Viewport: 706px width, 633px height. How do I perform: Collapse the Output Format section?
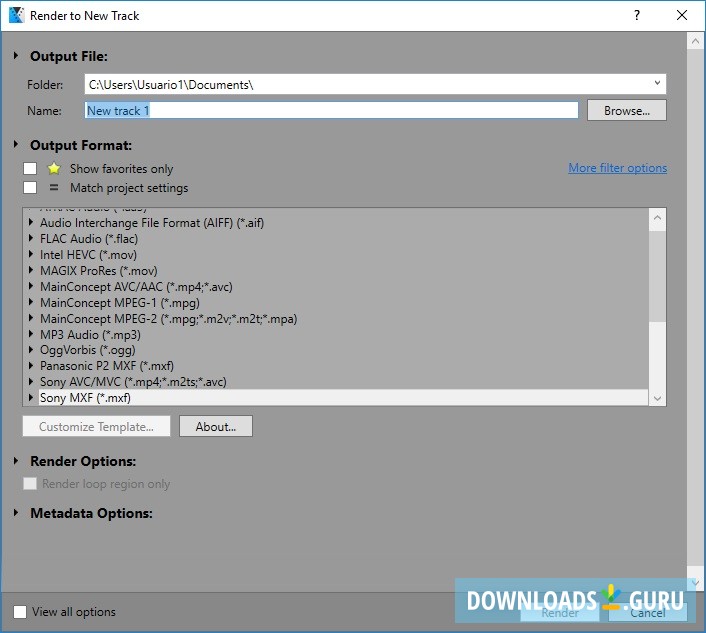click(x=16, y=144)
